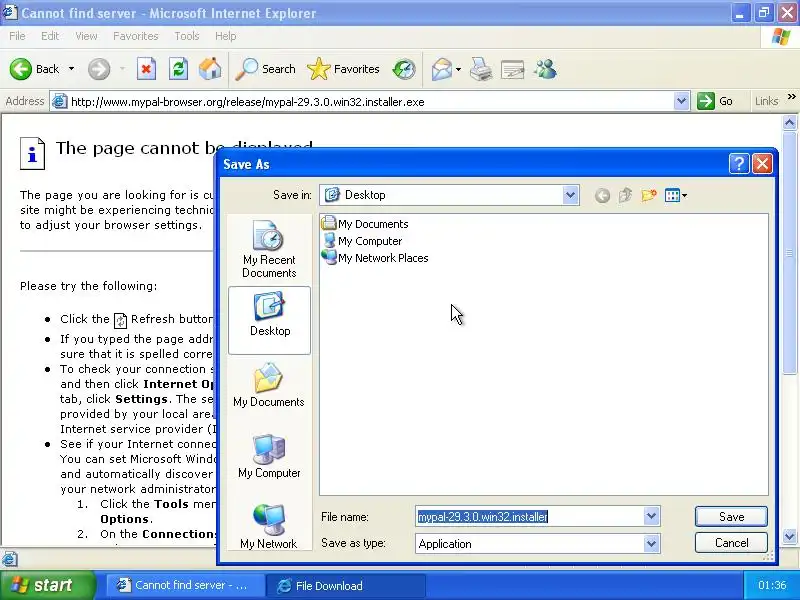Screen dimensions: 800x600
Task: Click the page scrollbar down arrow
Action: coord(789,536)
